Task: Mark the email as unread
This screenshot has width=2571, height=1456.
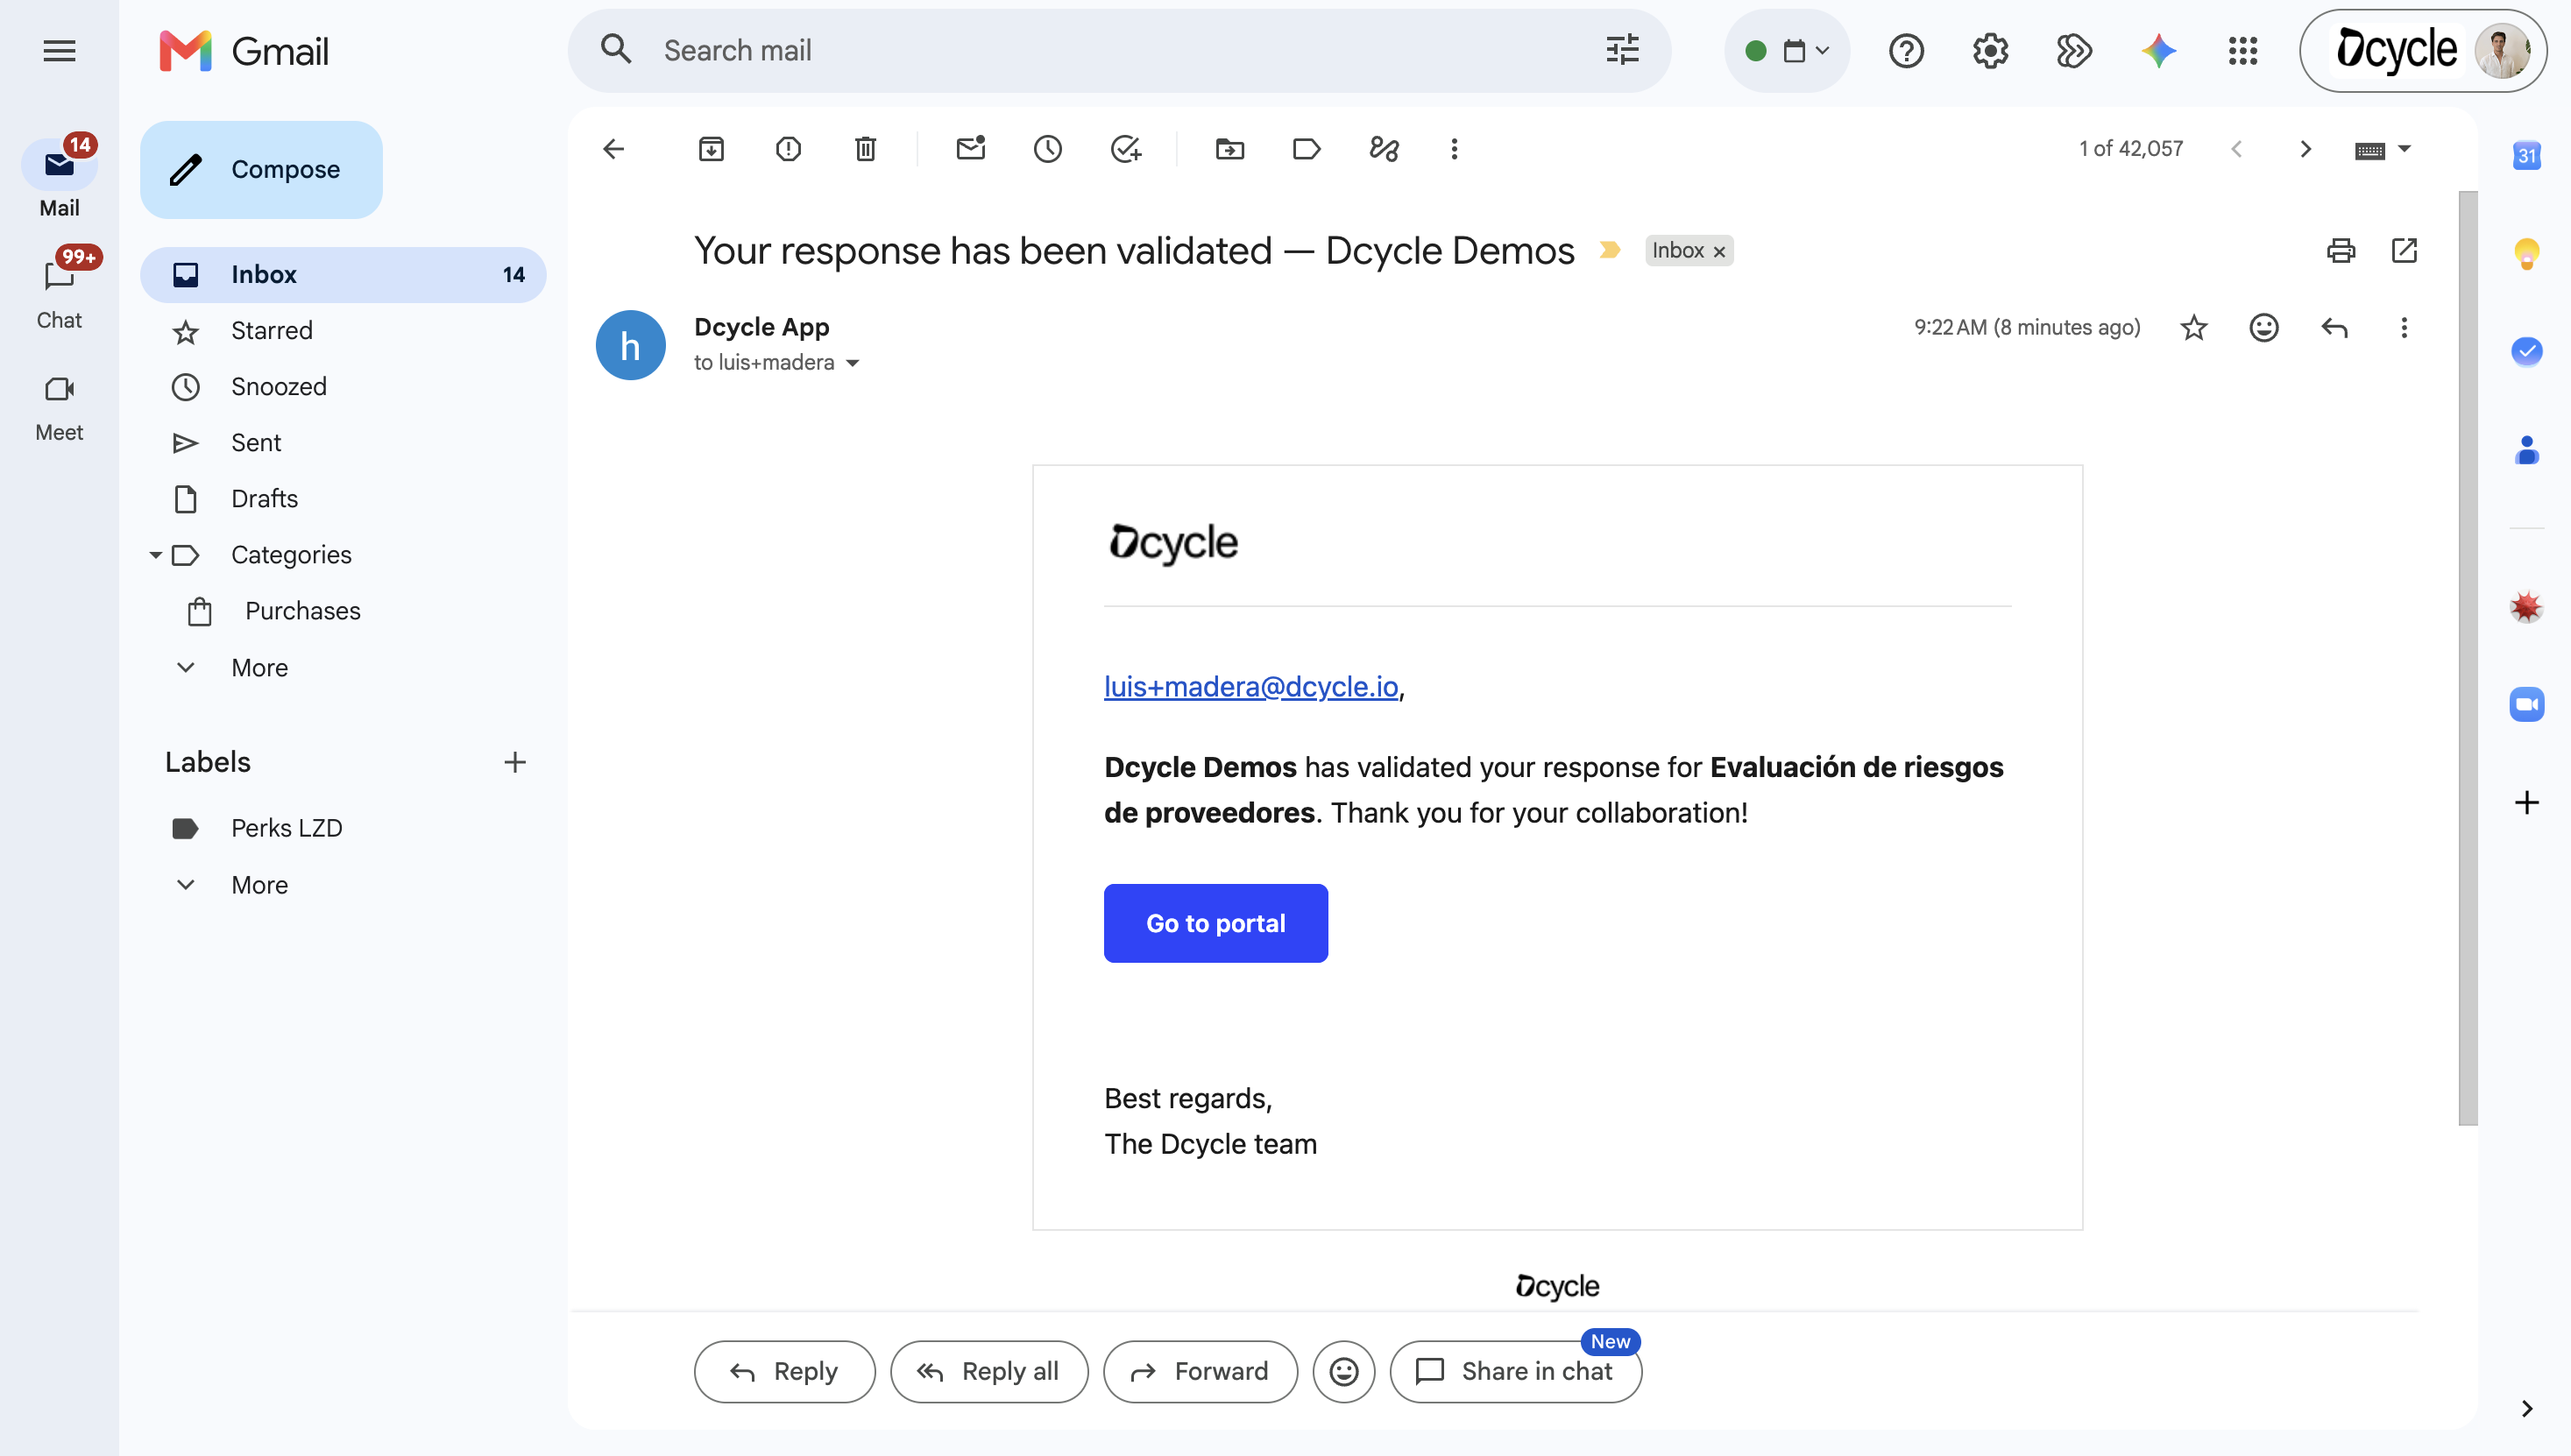Action: [x=970, y=149]
